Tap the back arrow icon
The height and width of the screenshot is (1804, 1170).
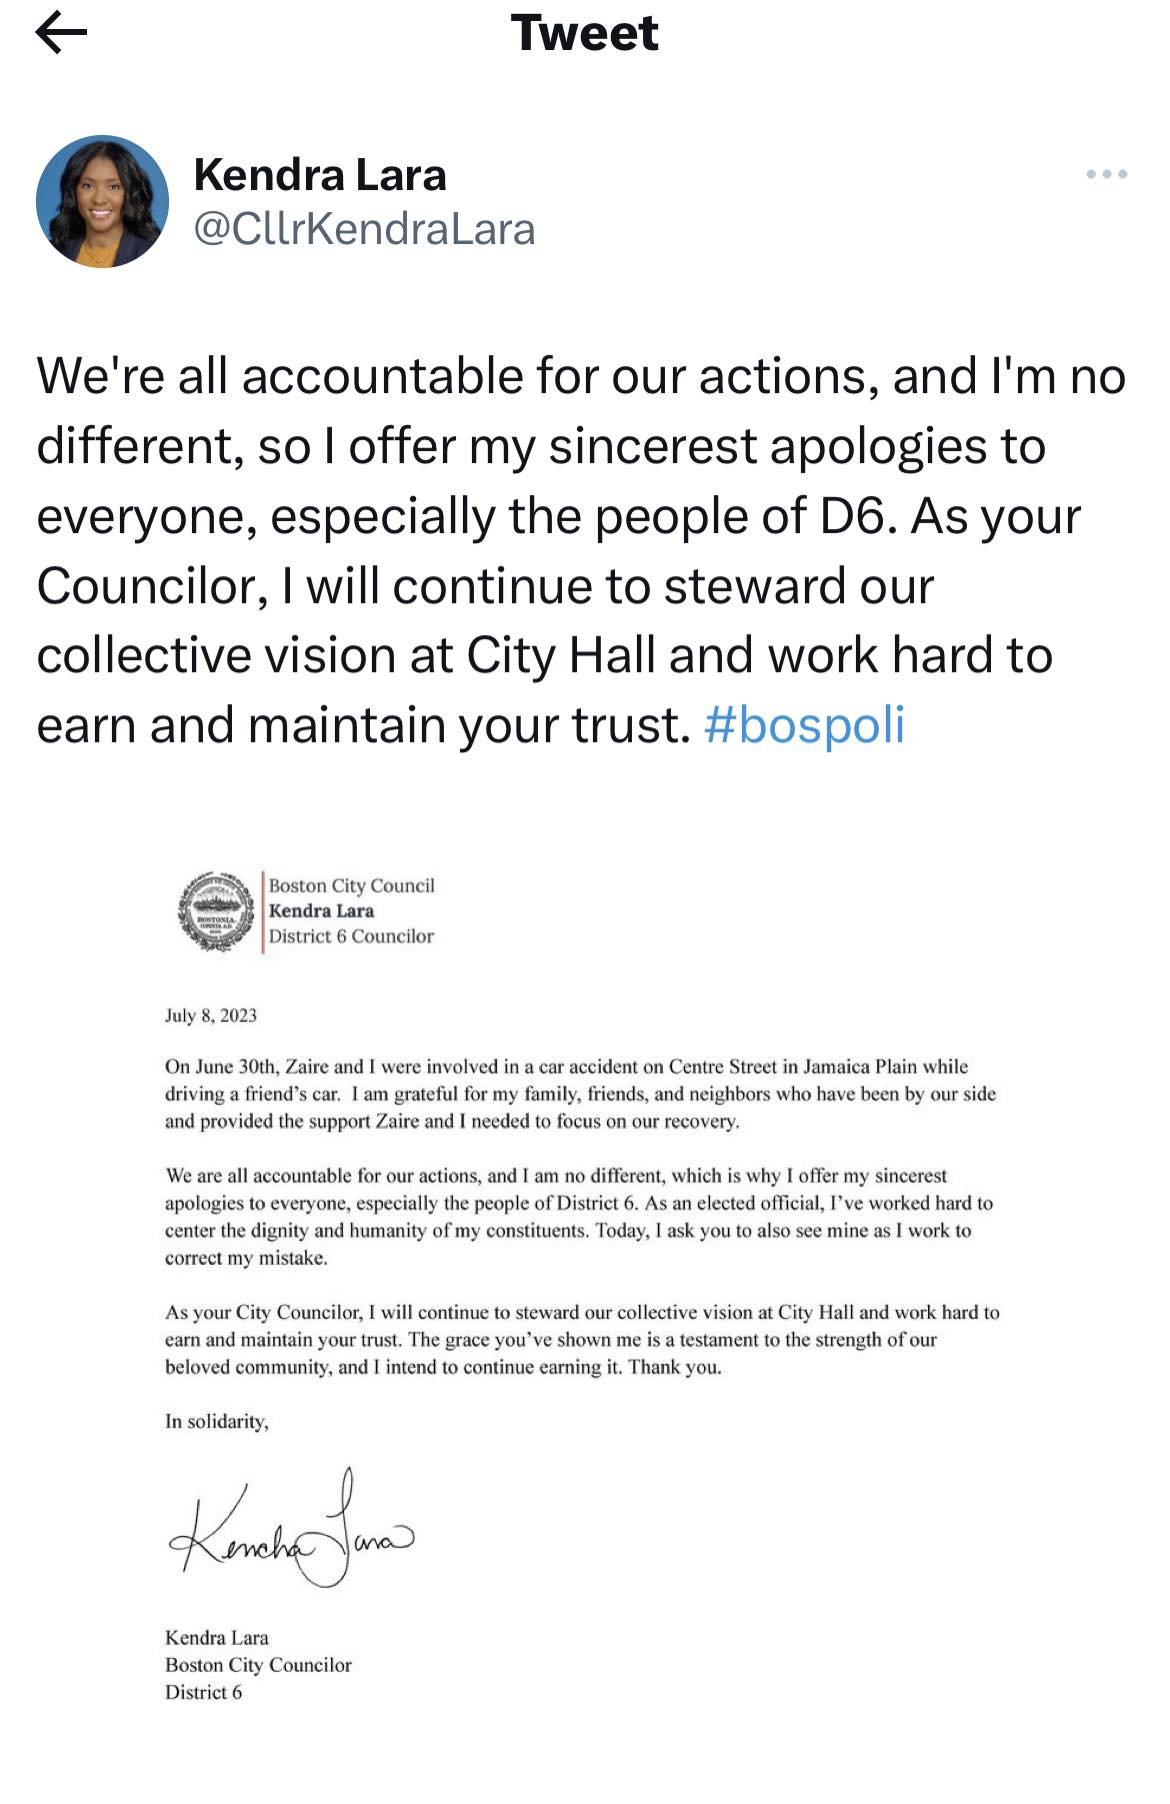(x=61, y=33)
